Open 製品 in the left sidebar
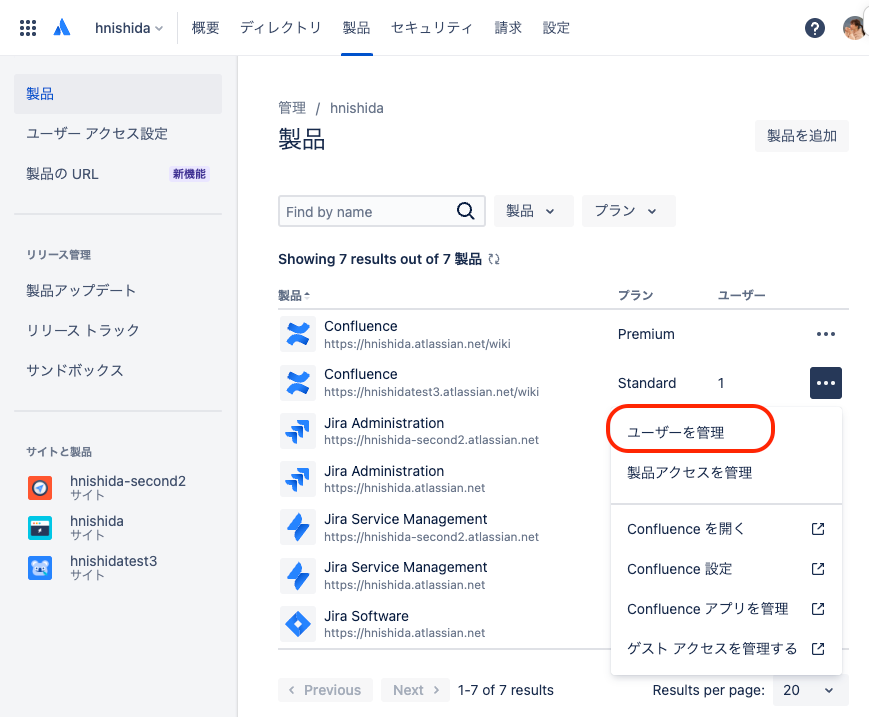 (118, 94)
